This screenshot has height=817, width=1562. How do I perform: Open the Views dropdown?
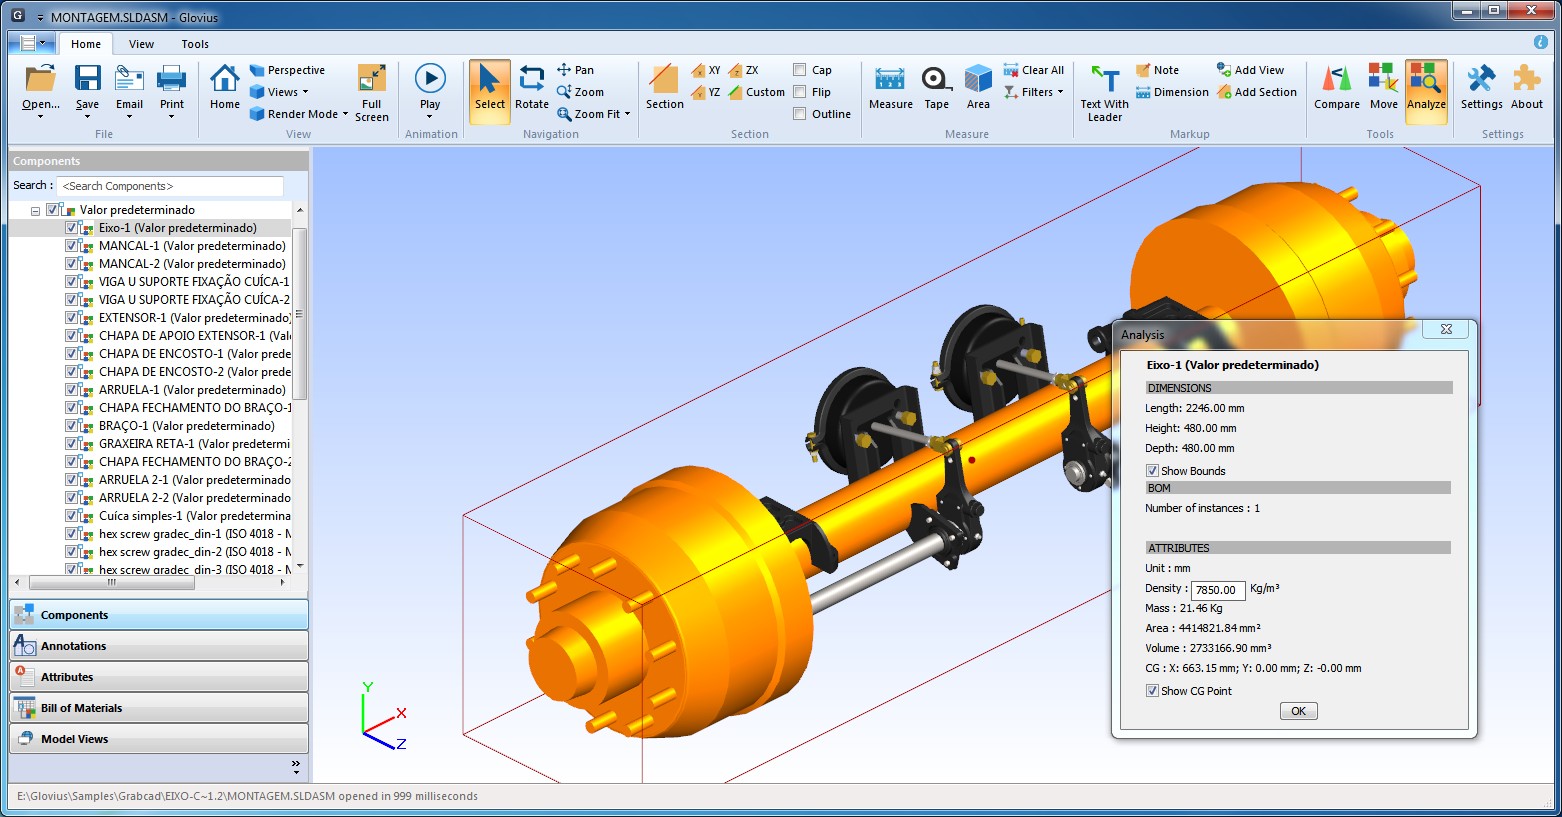(279, 92)
